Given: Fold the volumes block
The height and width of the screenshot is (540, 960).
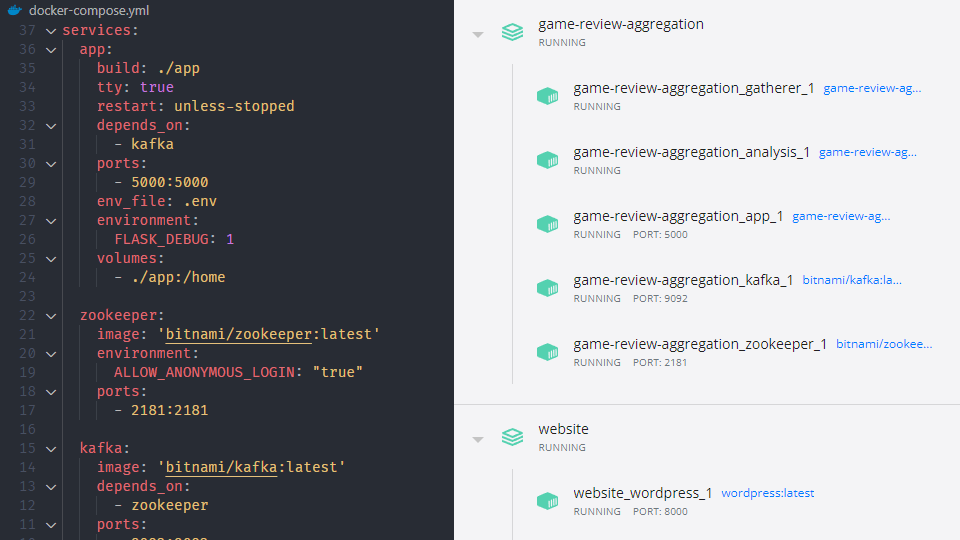Looking at the screenshot, I should pyautogui.click(x=51, y=258).
